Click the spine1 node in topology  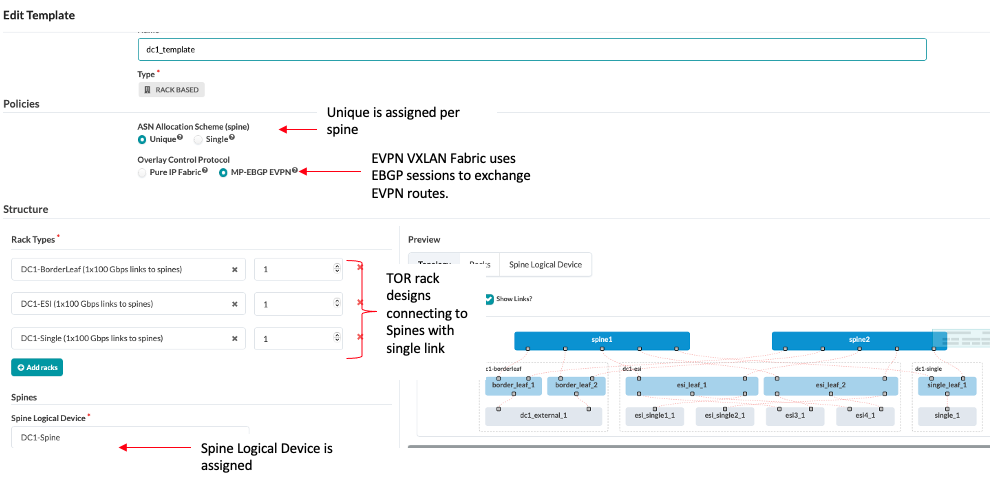pyautogui.click(x=601, y=340)
